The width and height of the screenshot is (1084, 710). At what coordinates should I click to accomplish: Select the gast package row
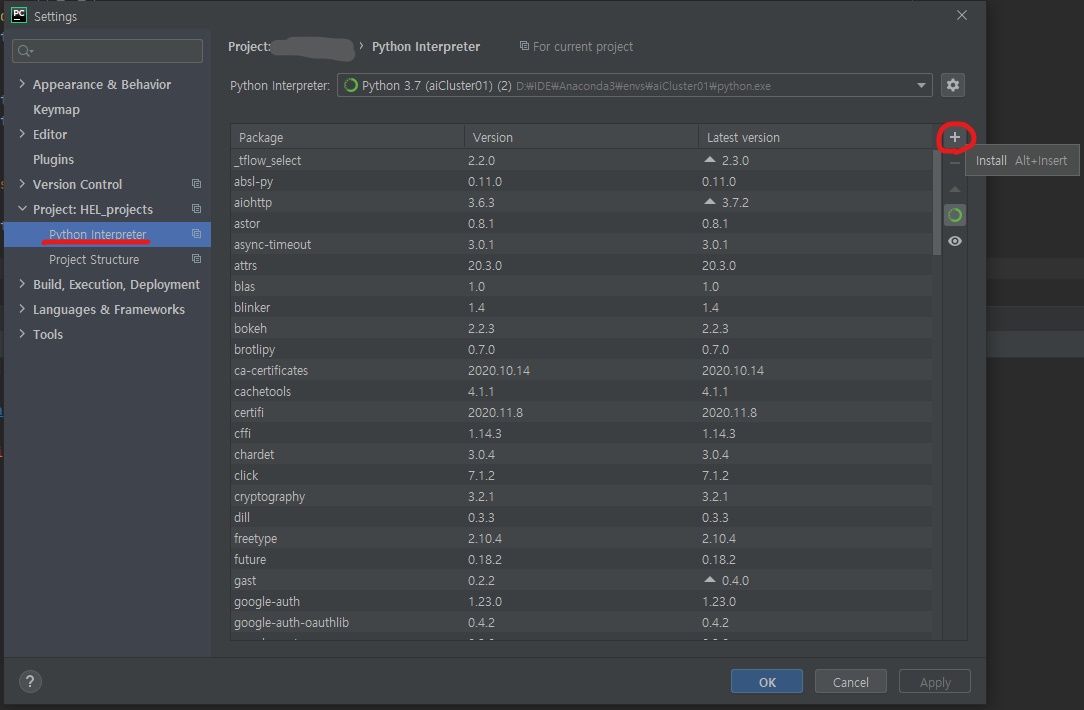(581, 581)
